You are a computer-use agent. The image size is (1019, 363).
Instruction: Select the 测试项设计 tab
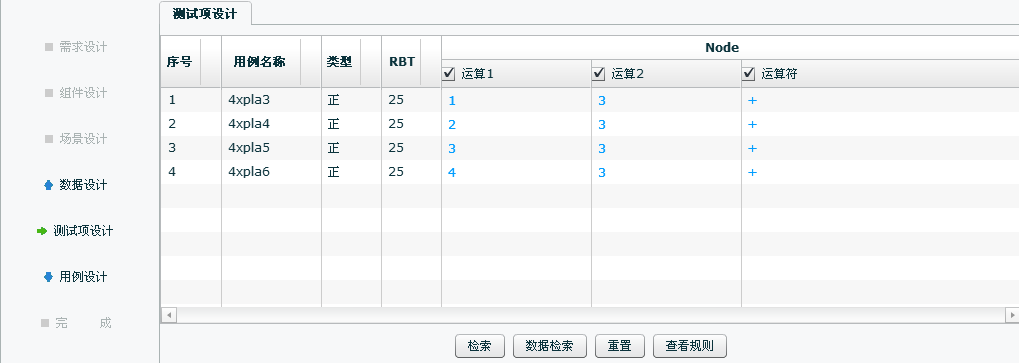point(205,14)
